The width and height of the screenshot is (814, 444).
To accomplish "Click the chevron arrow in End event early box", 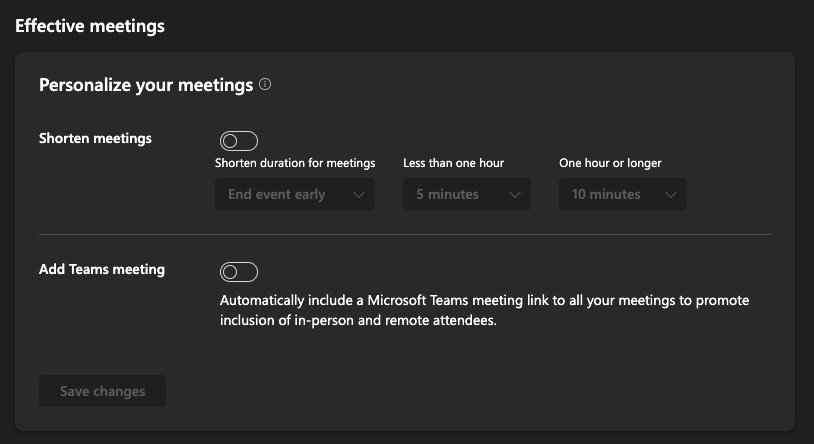I will tap(359, 194).
